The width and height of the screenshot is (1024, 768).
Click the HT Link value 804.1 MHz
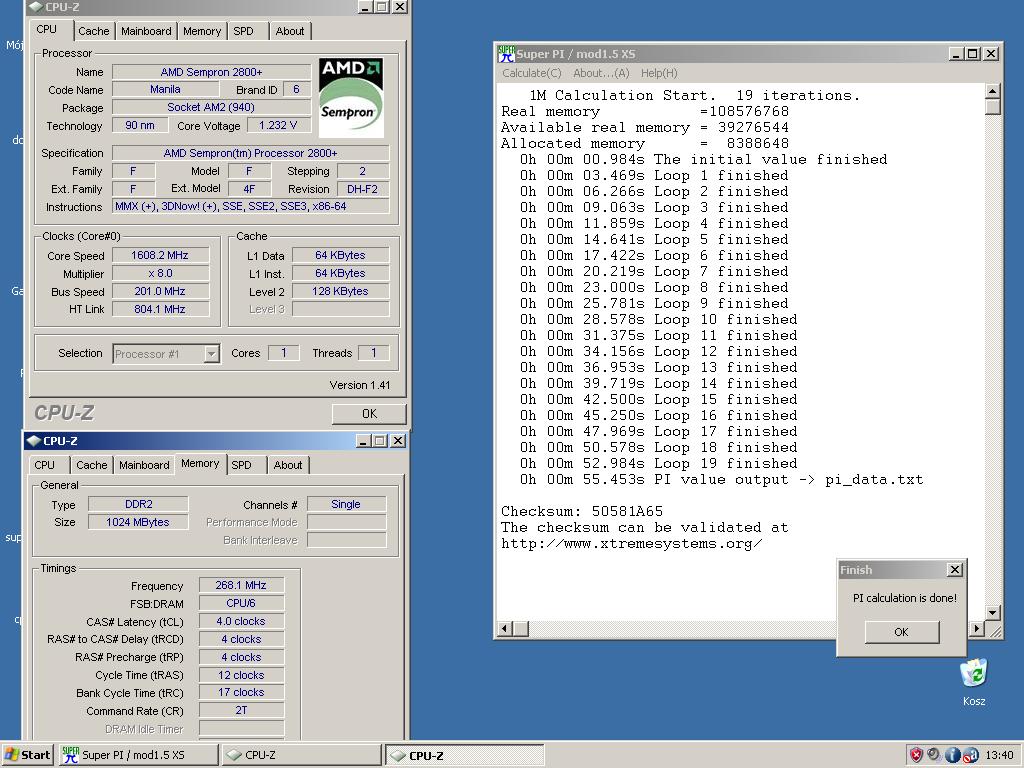click(x=161, y=309)
